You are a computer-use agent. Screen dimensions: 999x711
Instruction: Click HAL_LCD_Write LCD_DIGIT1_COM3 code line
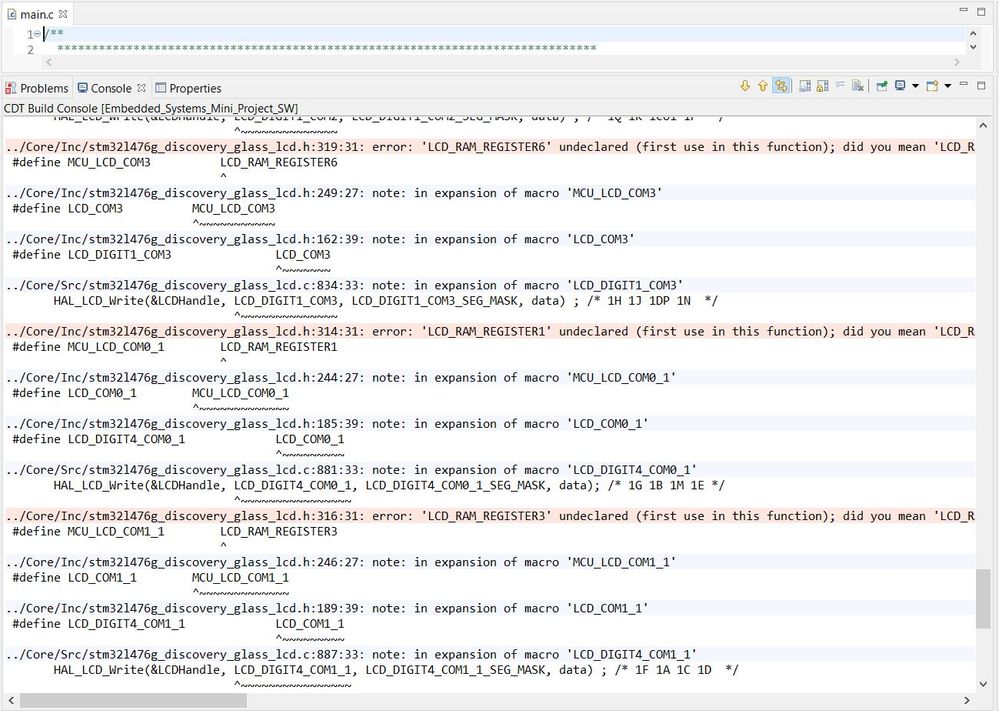[385, 301]
